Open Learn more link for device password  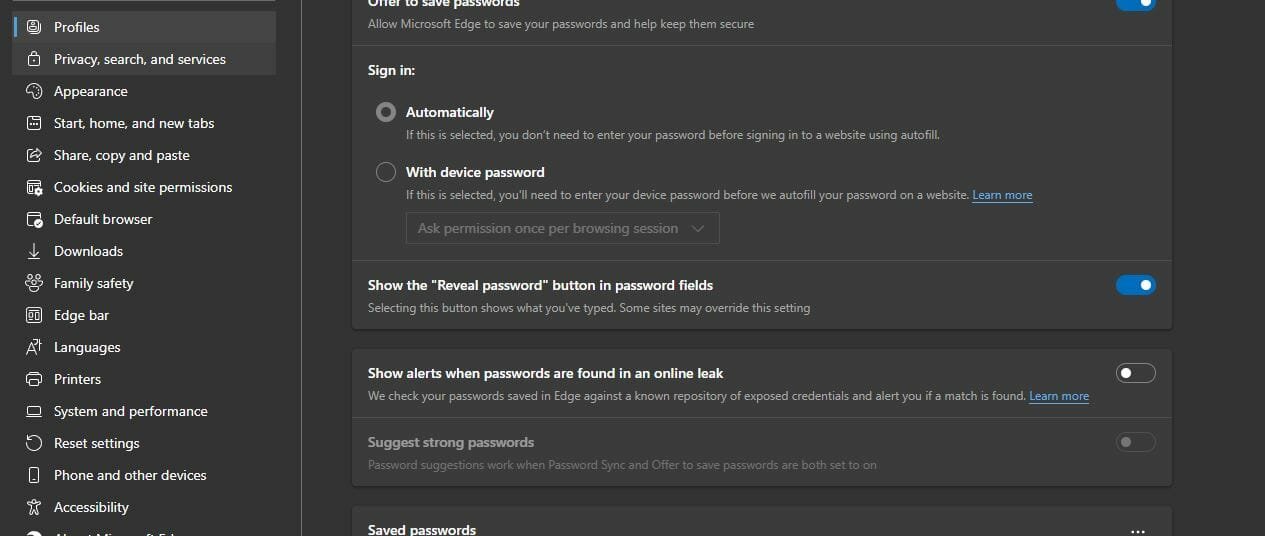click(x=1002, y=195)
